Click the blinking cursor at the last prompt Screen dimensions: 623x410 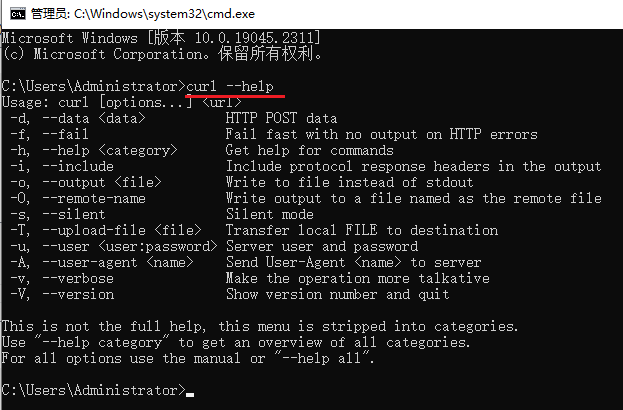(x=190, y=392)
